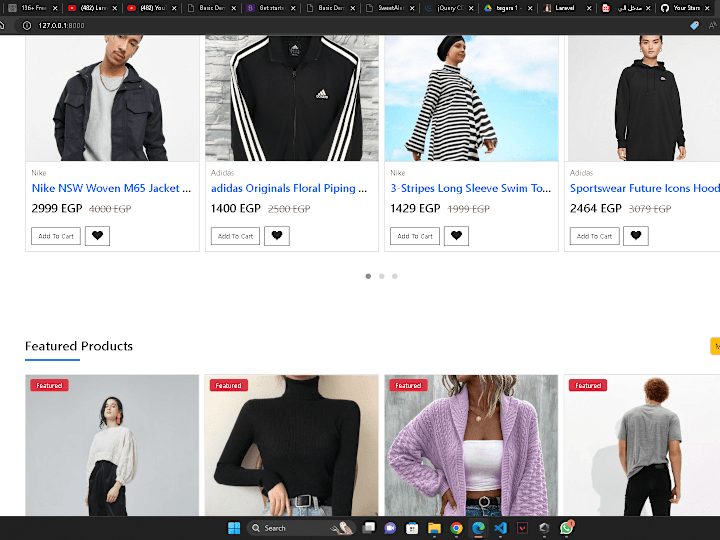Screen dimensions: 720x540
Task: Click heart icon for adidas Originals Floral Piping
Action: 277,236
